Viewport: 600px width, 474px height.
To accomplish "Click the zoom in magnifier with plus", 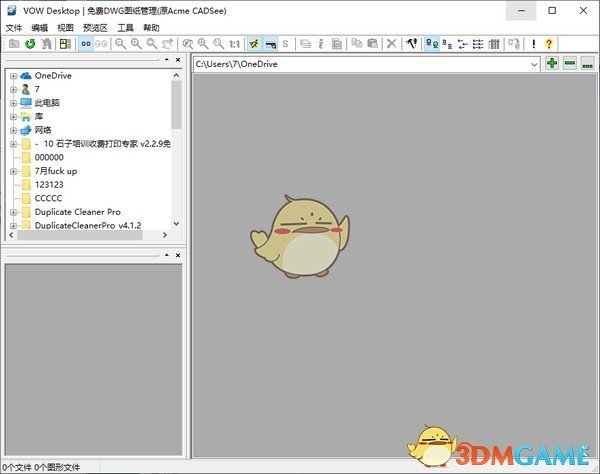I will (136, 44).
